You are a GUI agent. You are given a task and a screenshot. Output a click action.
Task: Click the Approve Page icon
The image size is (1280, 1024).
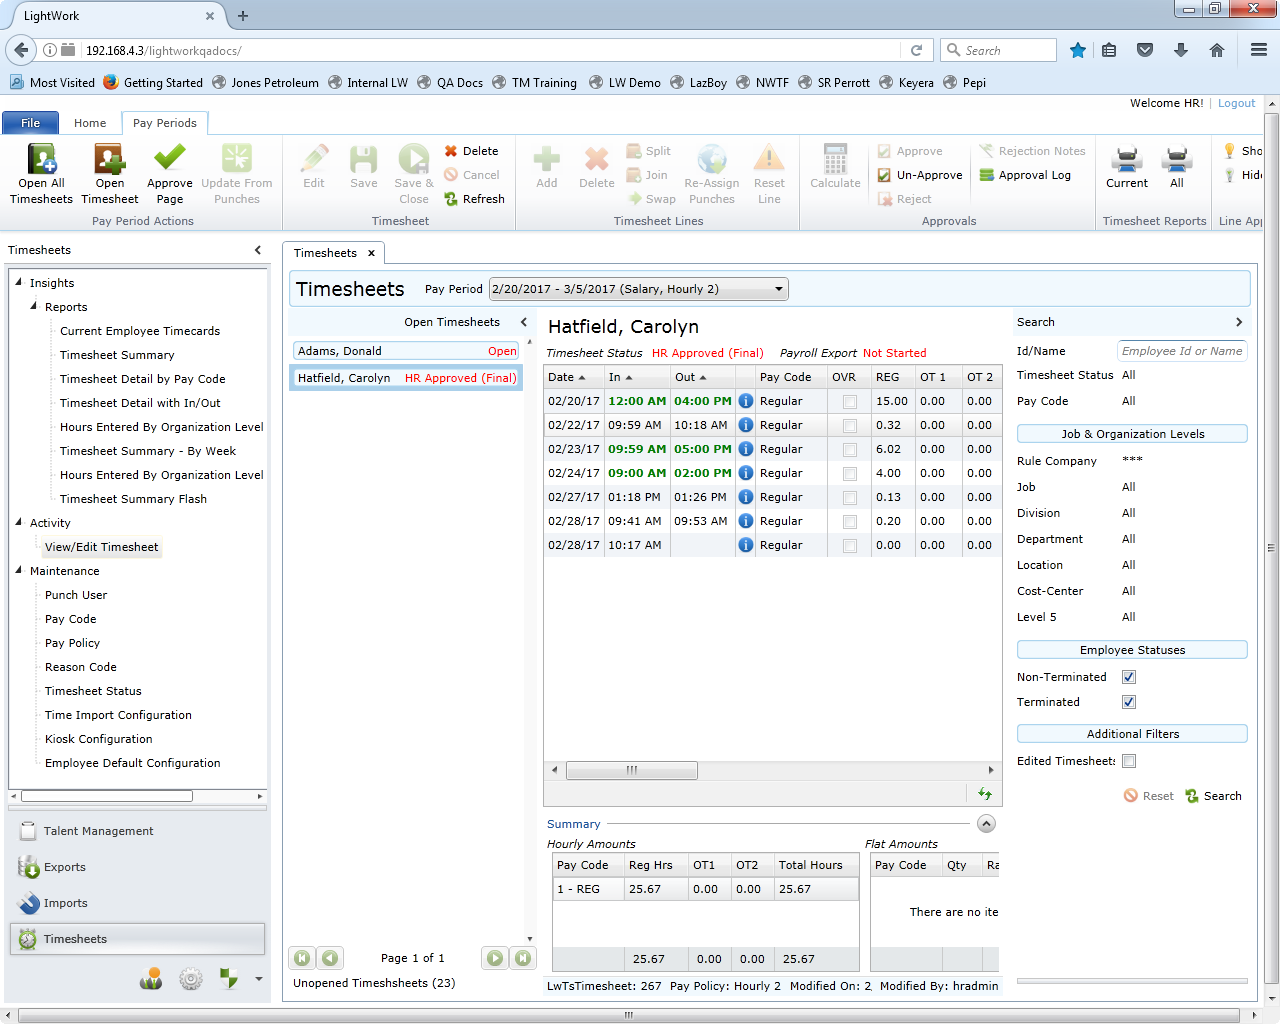(x=169, y=170)
